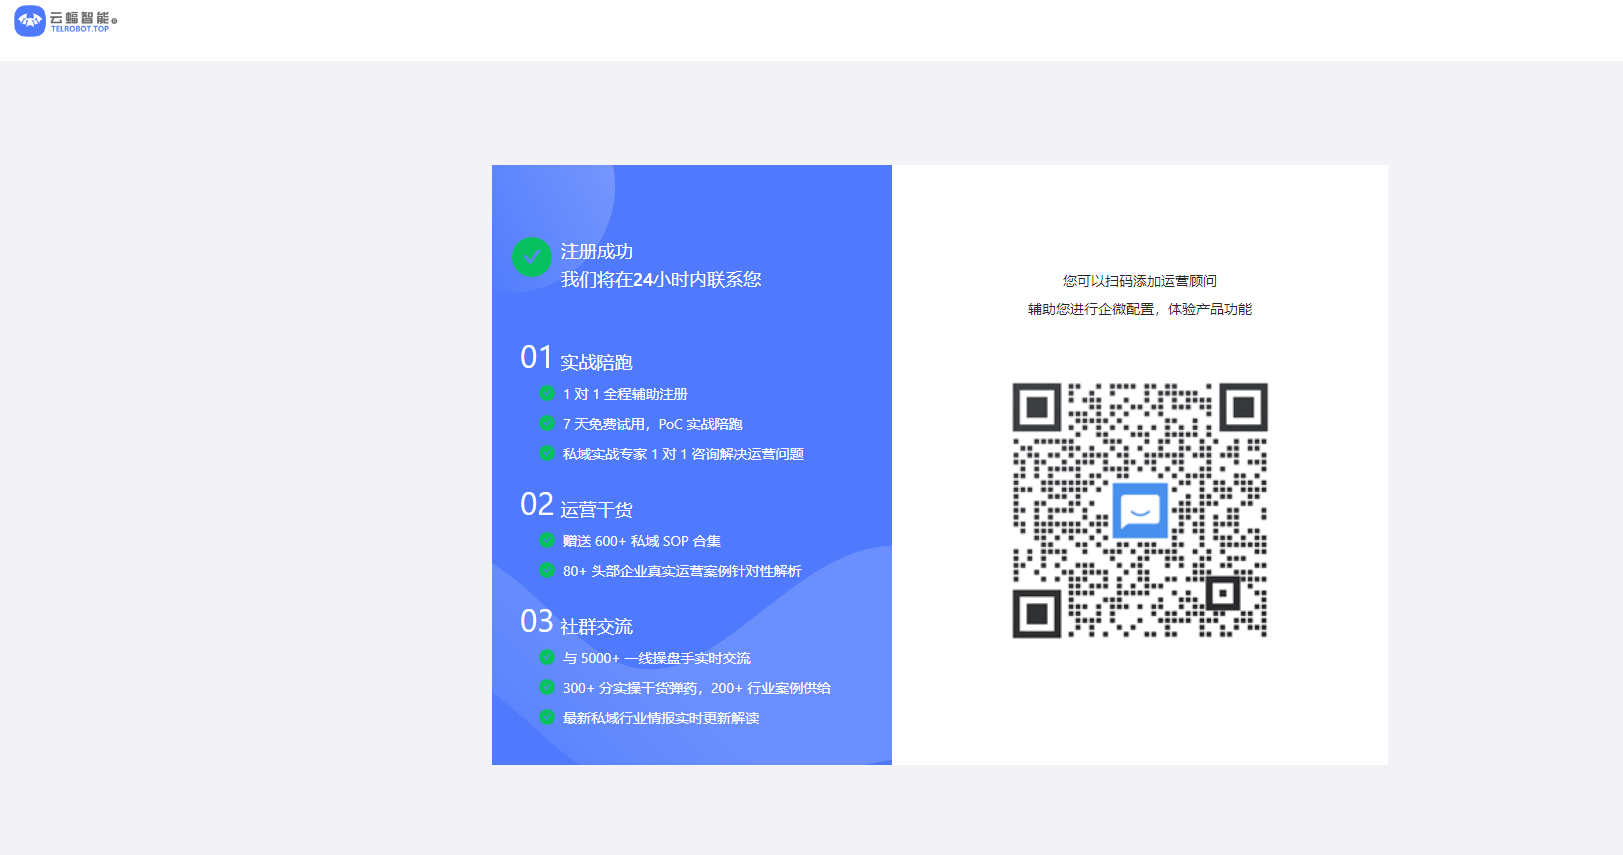Click green check beside 与 5000+ 一线操盘手
Screen dimensions: 1623x855
[x=547, y=657]
